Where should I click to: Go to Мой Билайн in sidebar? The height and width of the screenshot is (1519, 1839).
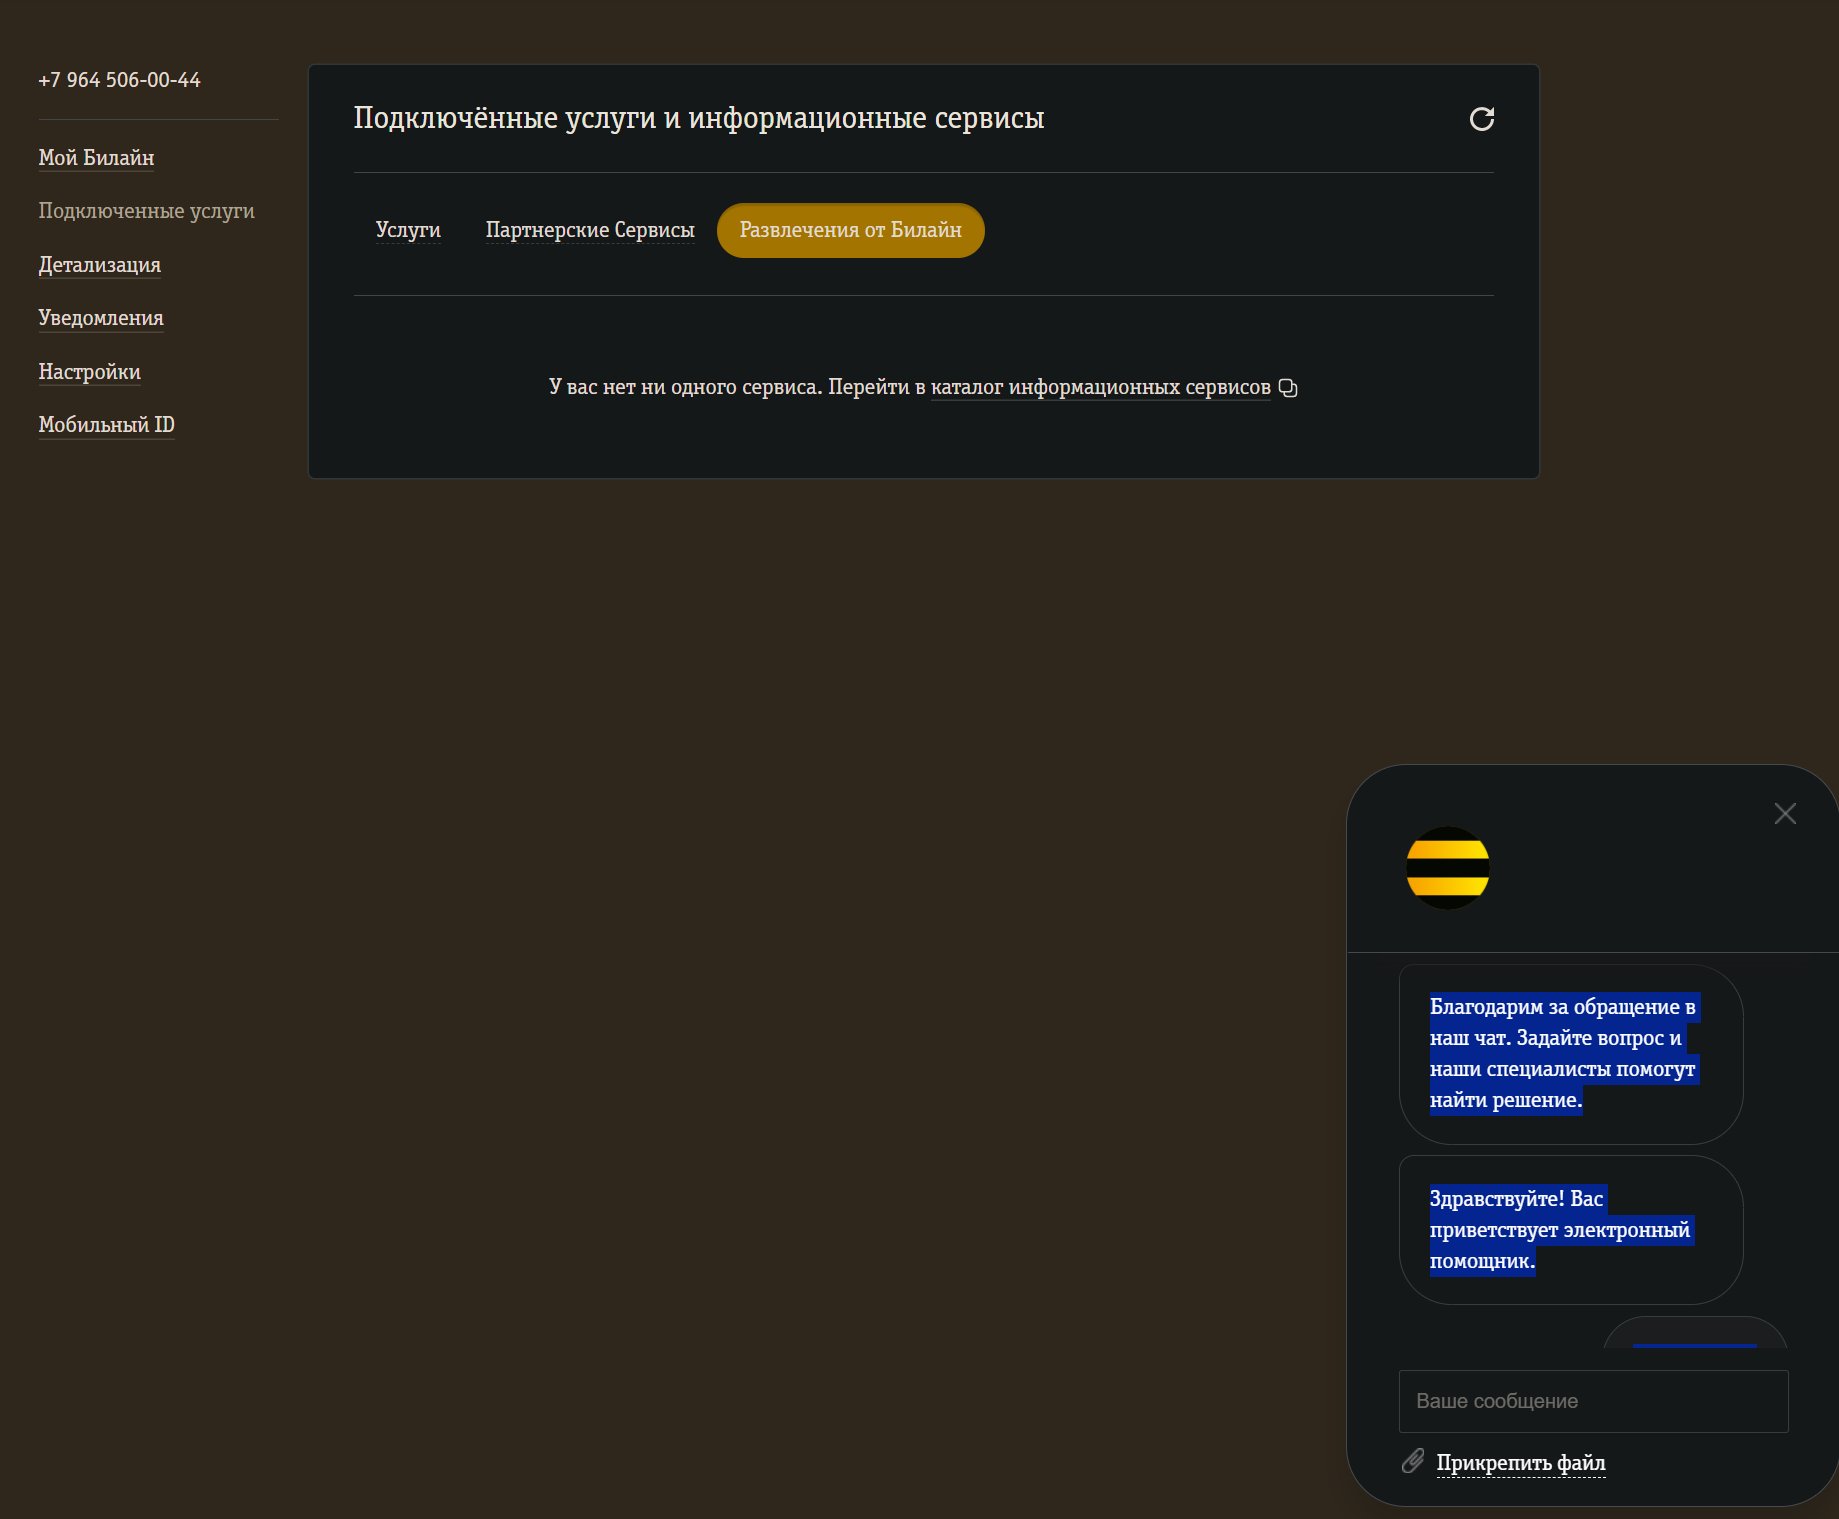(96, 158)
